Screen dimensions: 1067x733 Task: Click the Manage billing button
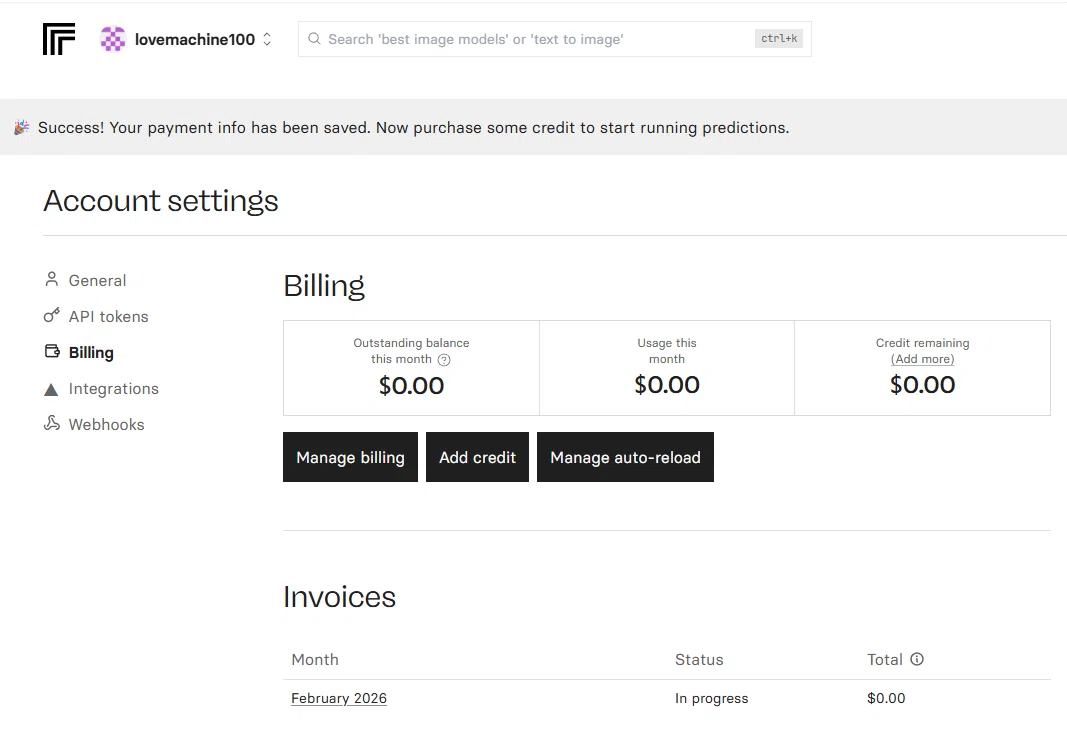point(350,457)
